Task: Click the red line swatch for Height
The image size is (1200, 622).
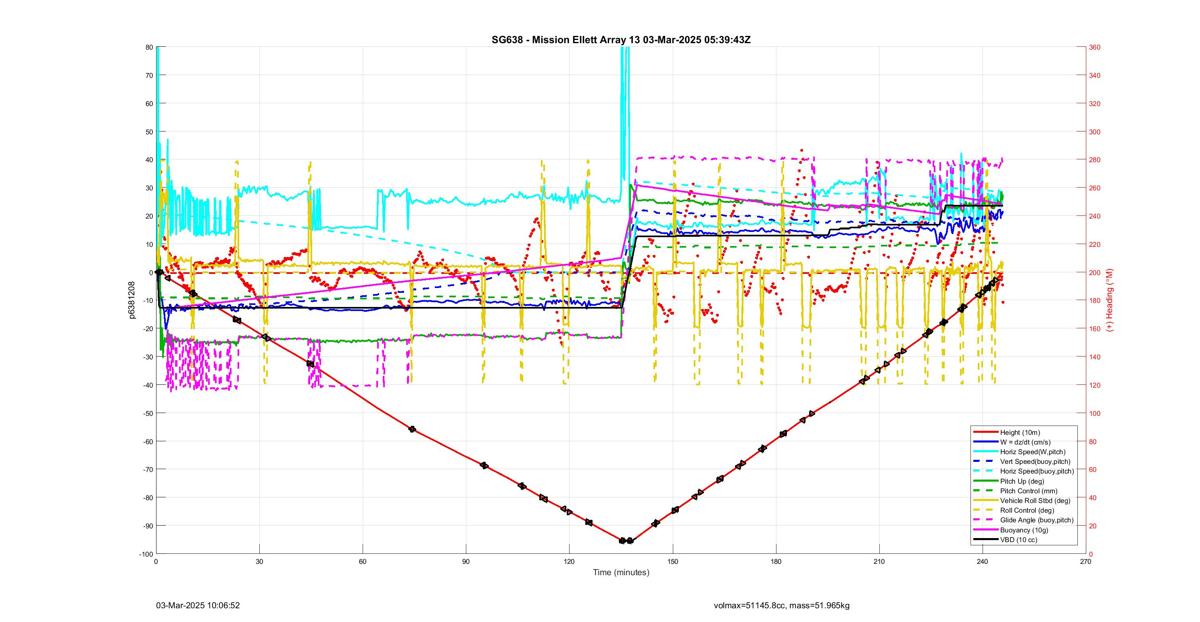Action: (985, 432)
